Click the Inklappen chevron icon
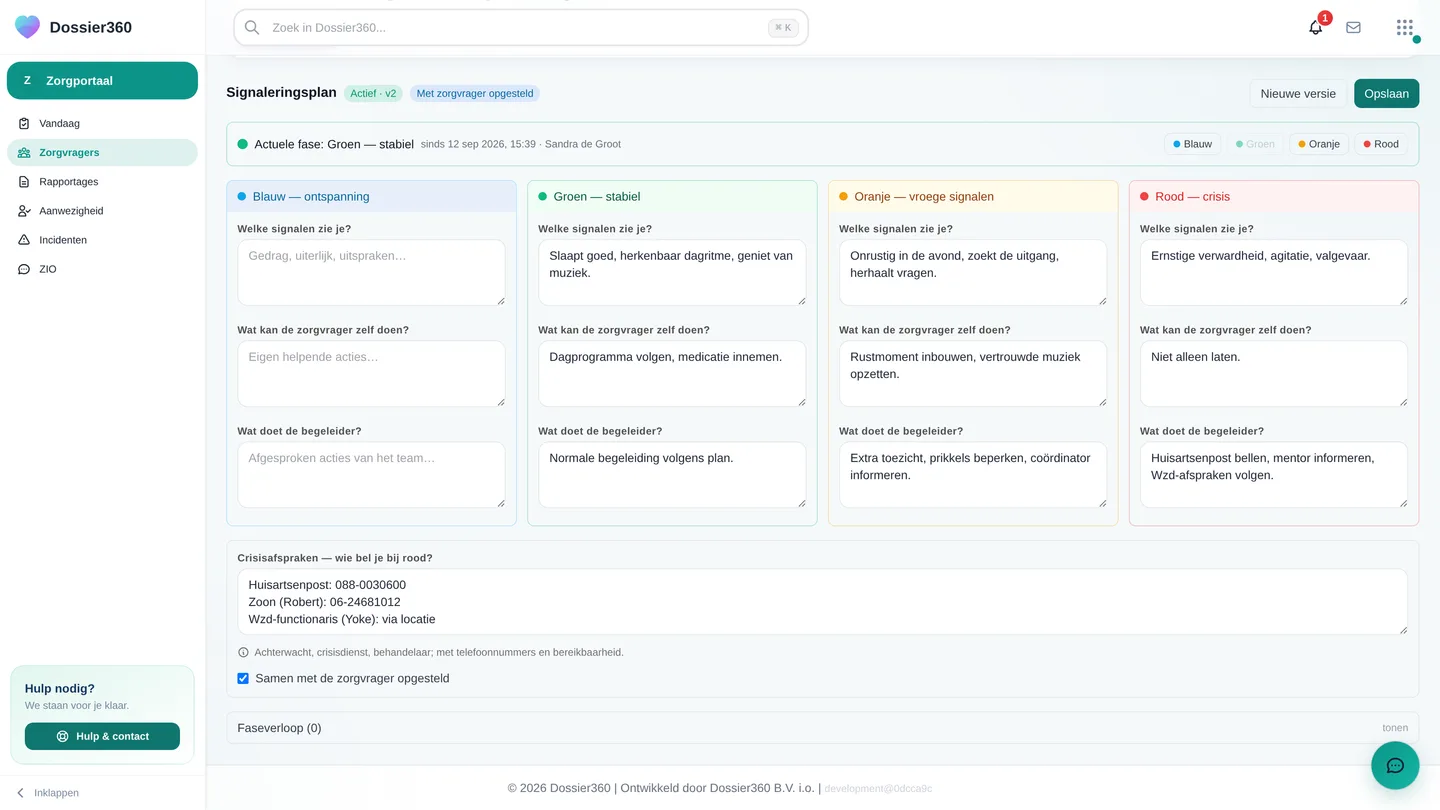 click(20, 793)
